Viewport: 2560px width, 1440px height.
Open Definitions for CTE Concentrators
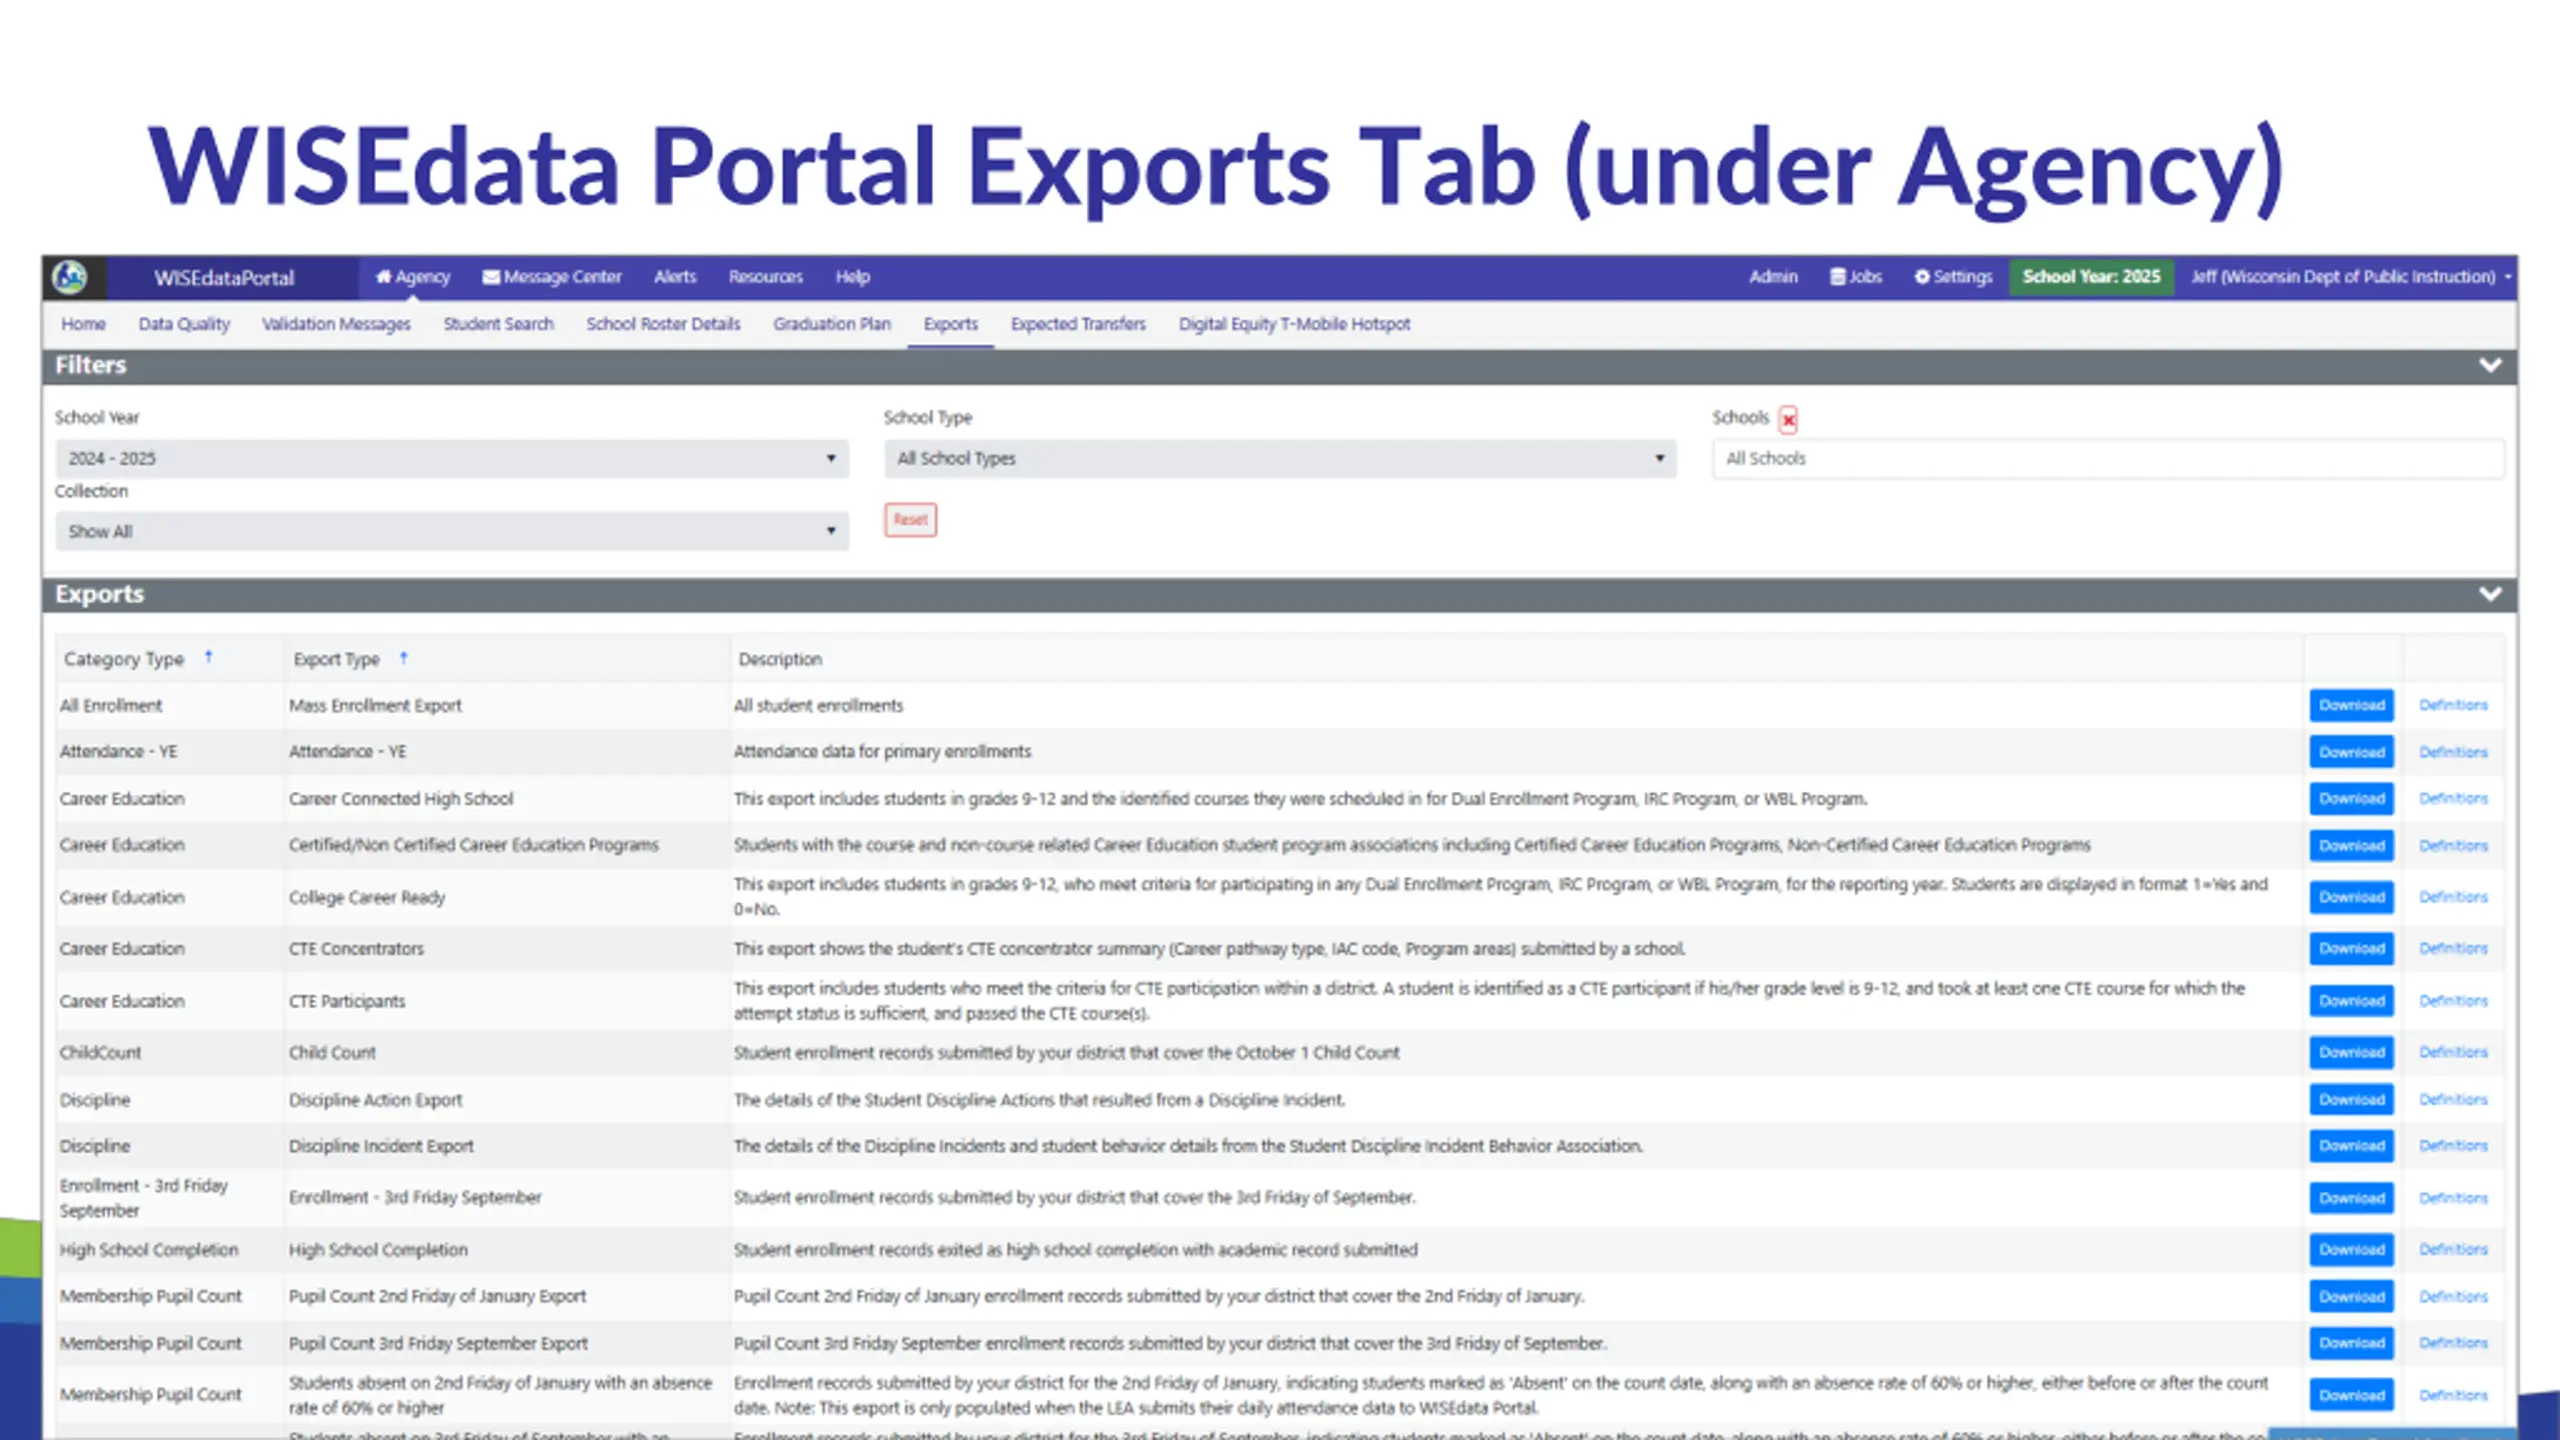tap(2453, 949)
